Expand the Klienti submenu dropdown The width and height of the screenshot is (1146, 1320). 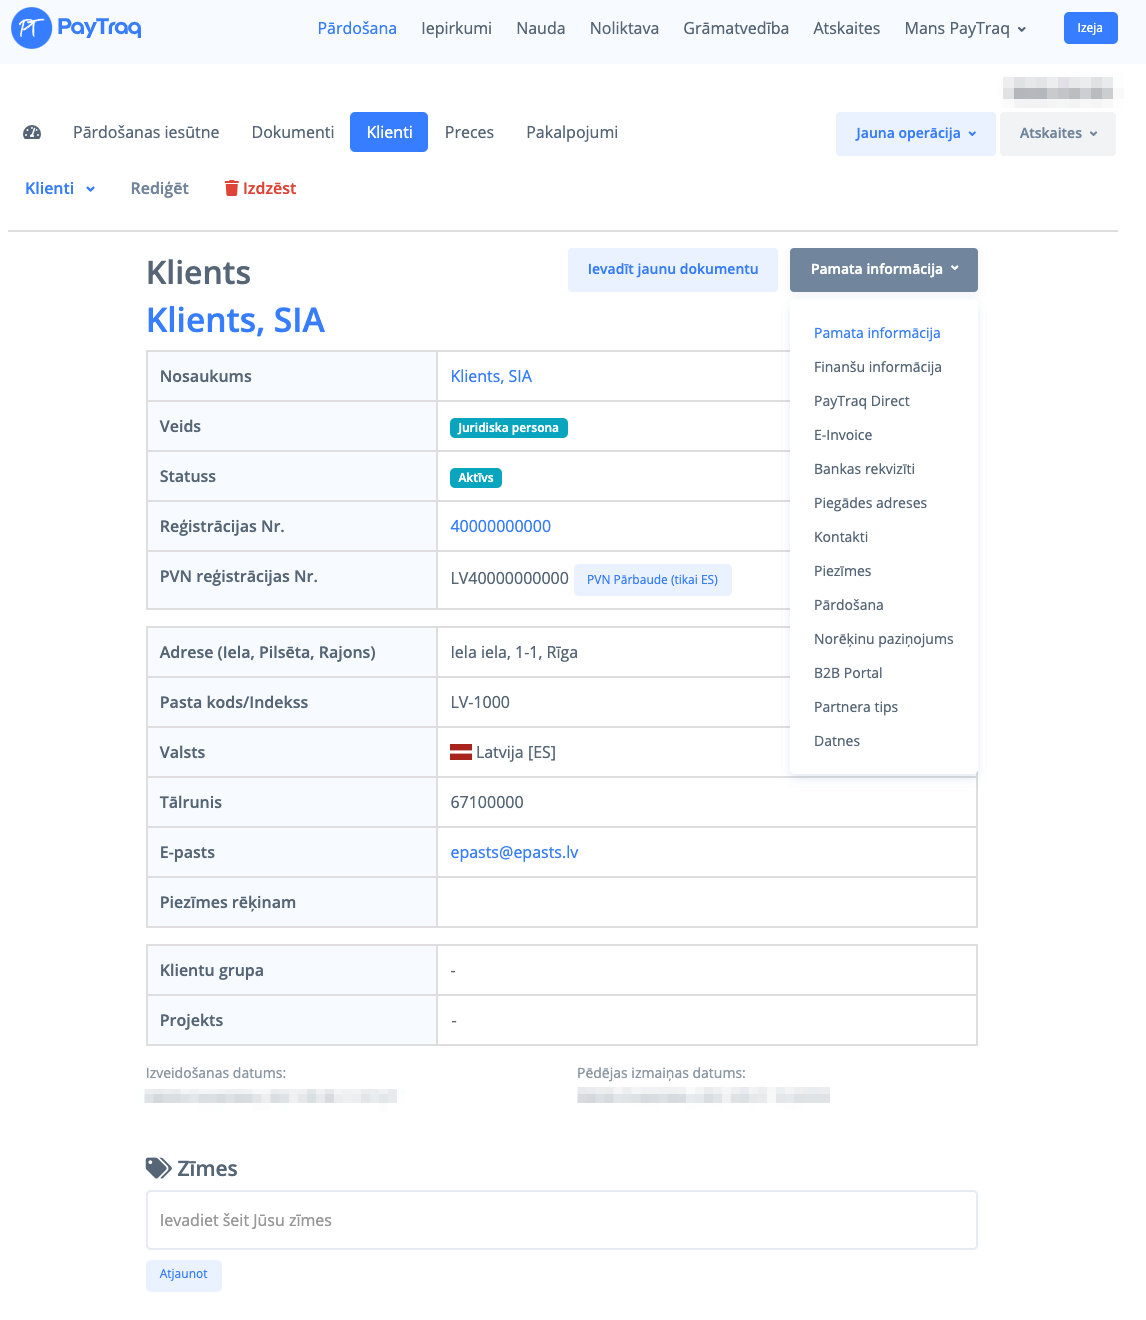(60, 188)
